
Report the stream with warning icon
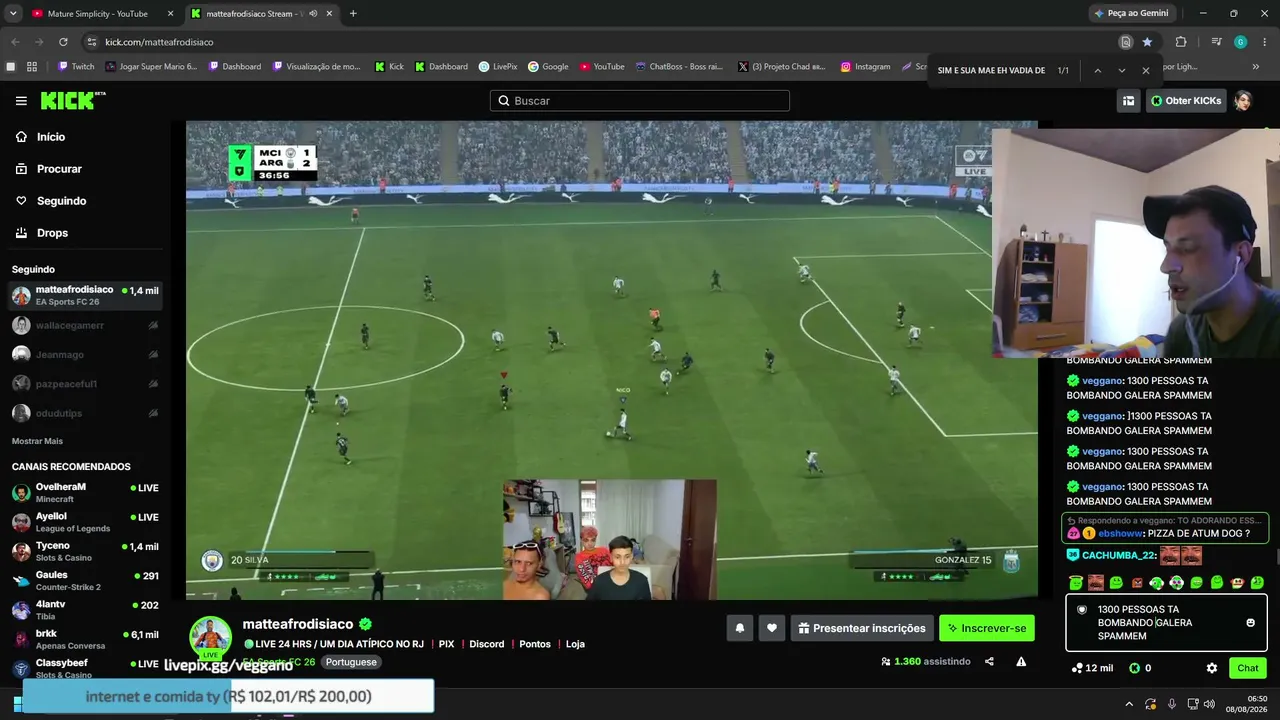[1021, 661]
